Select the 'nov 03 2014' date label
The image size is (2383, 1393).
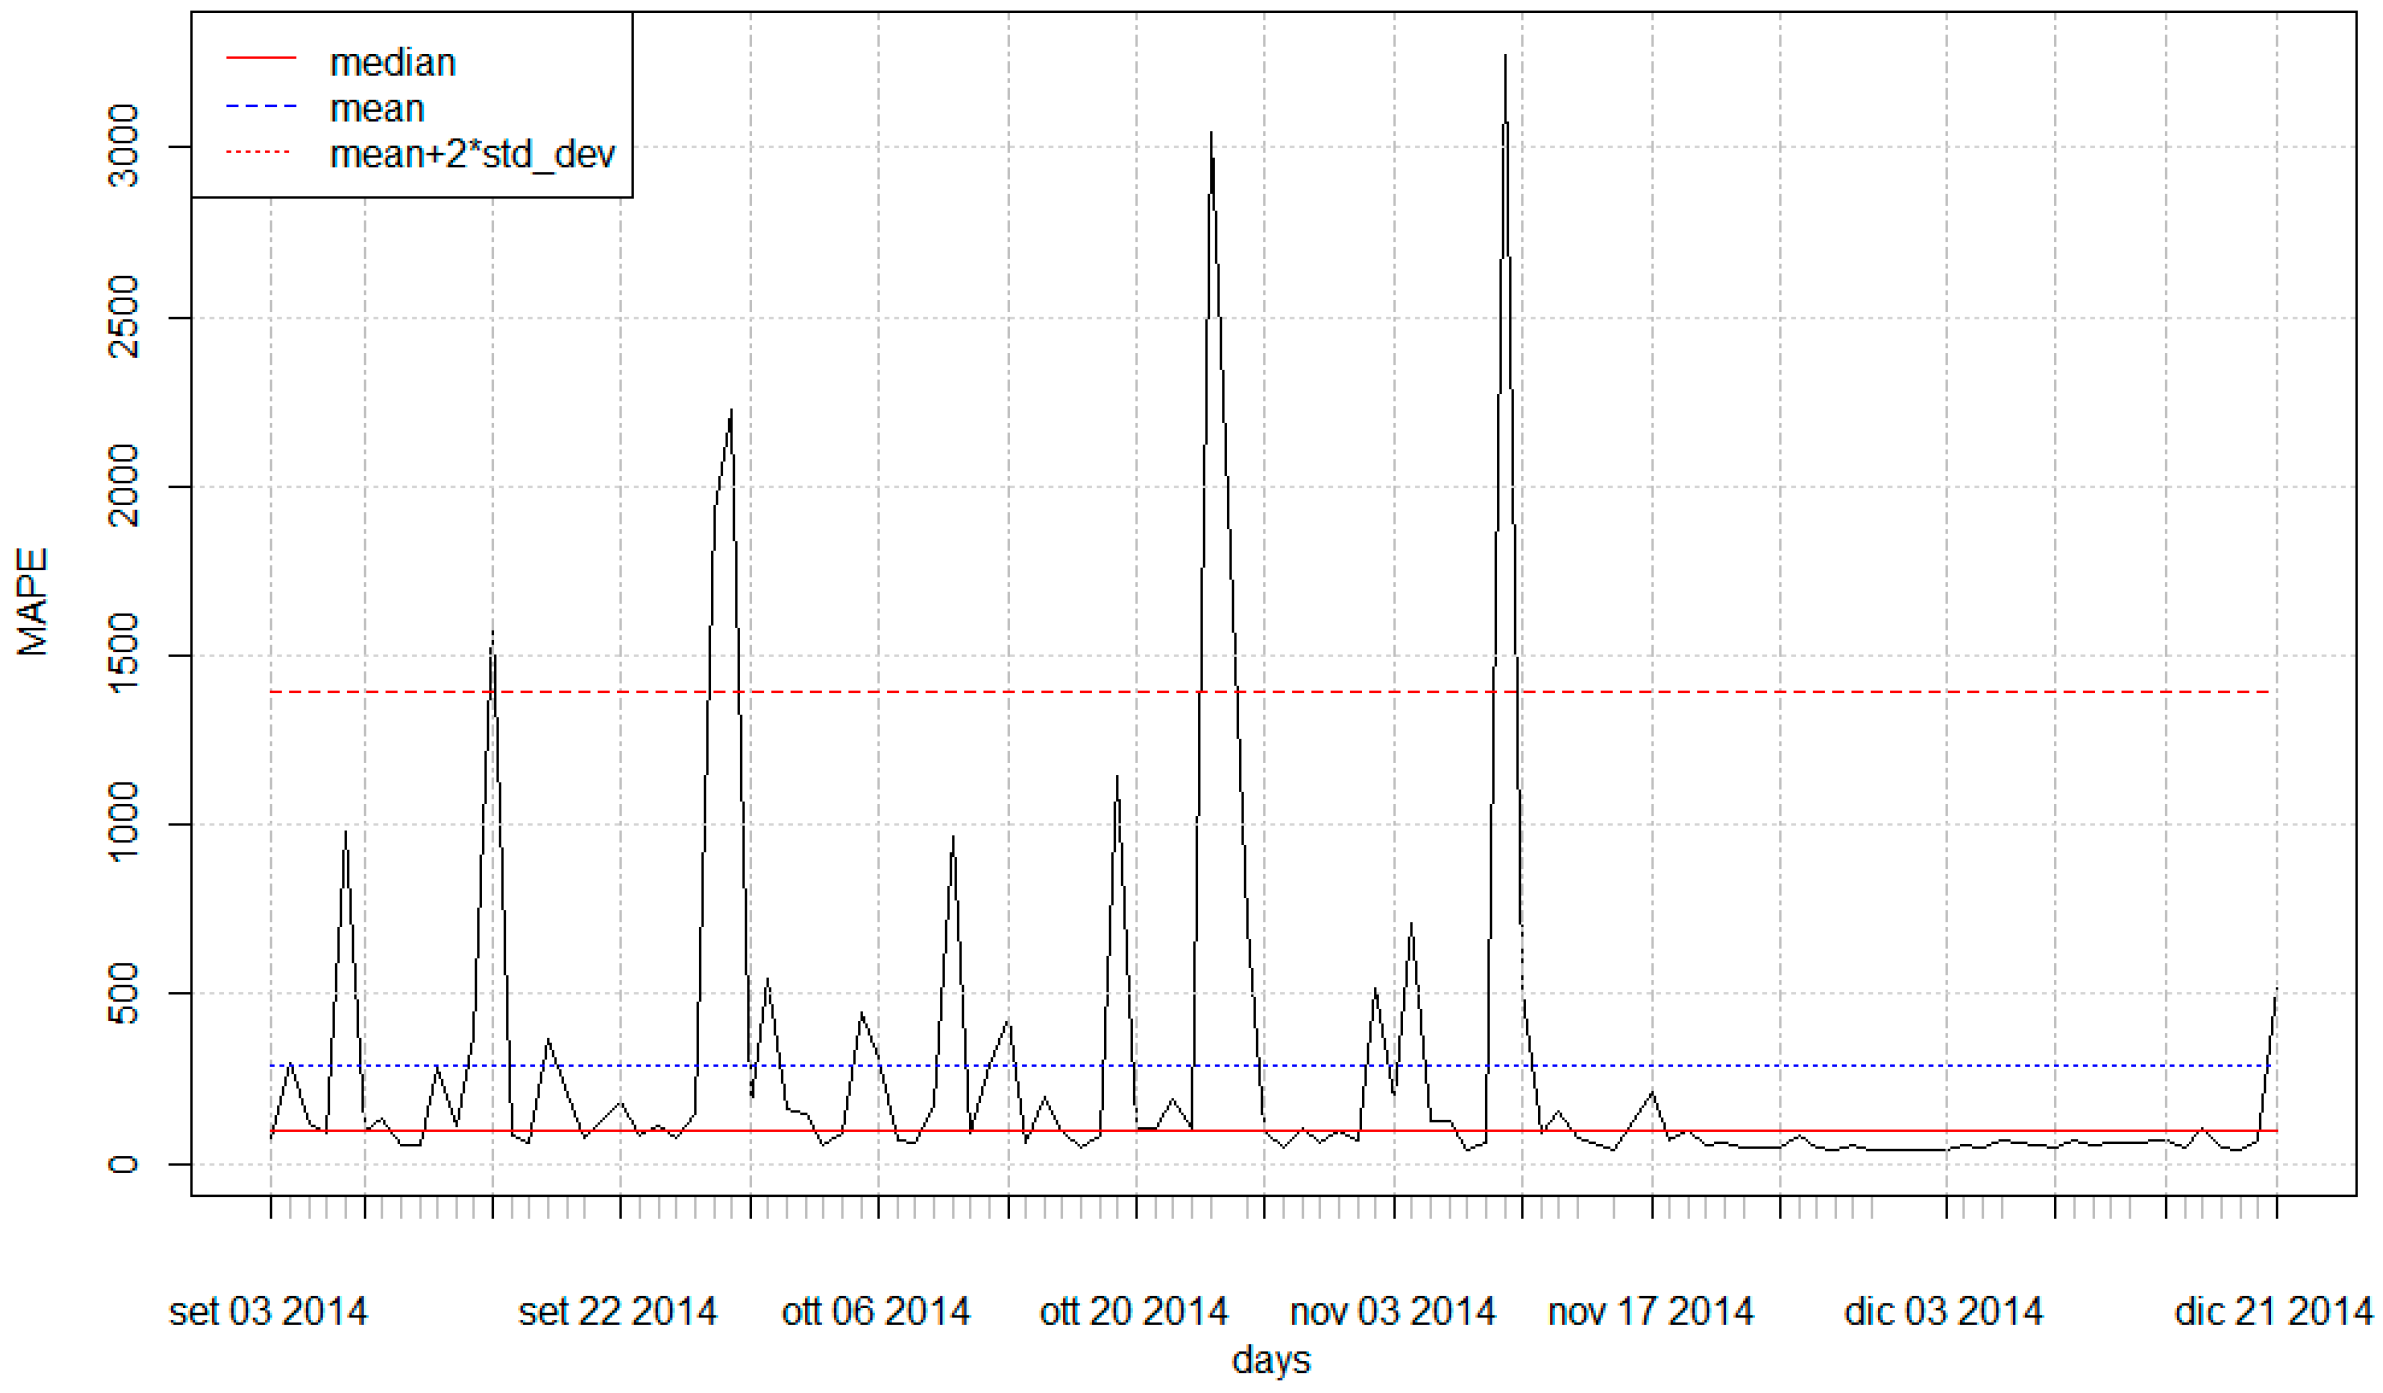point(1392,1311)
